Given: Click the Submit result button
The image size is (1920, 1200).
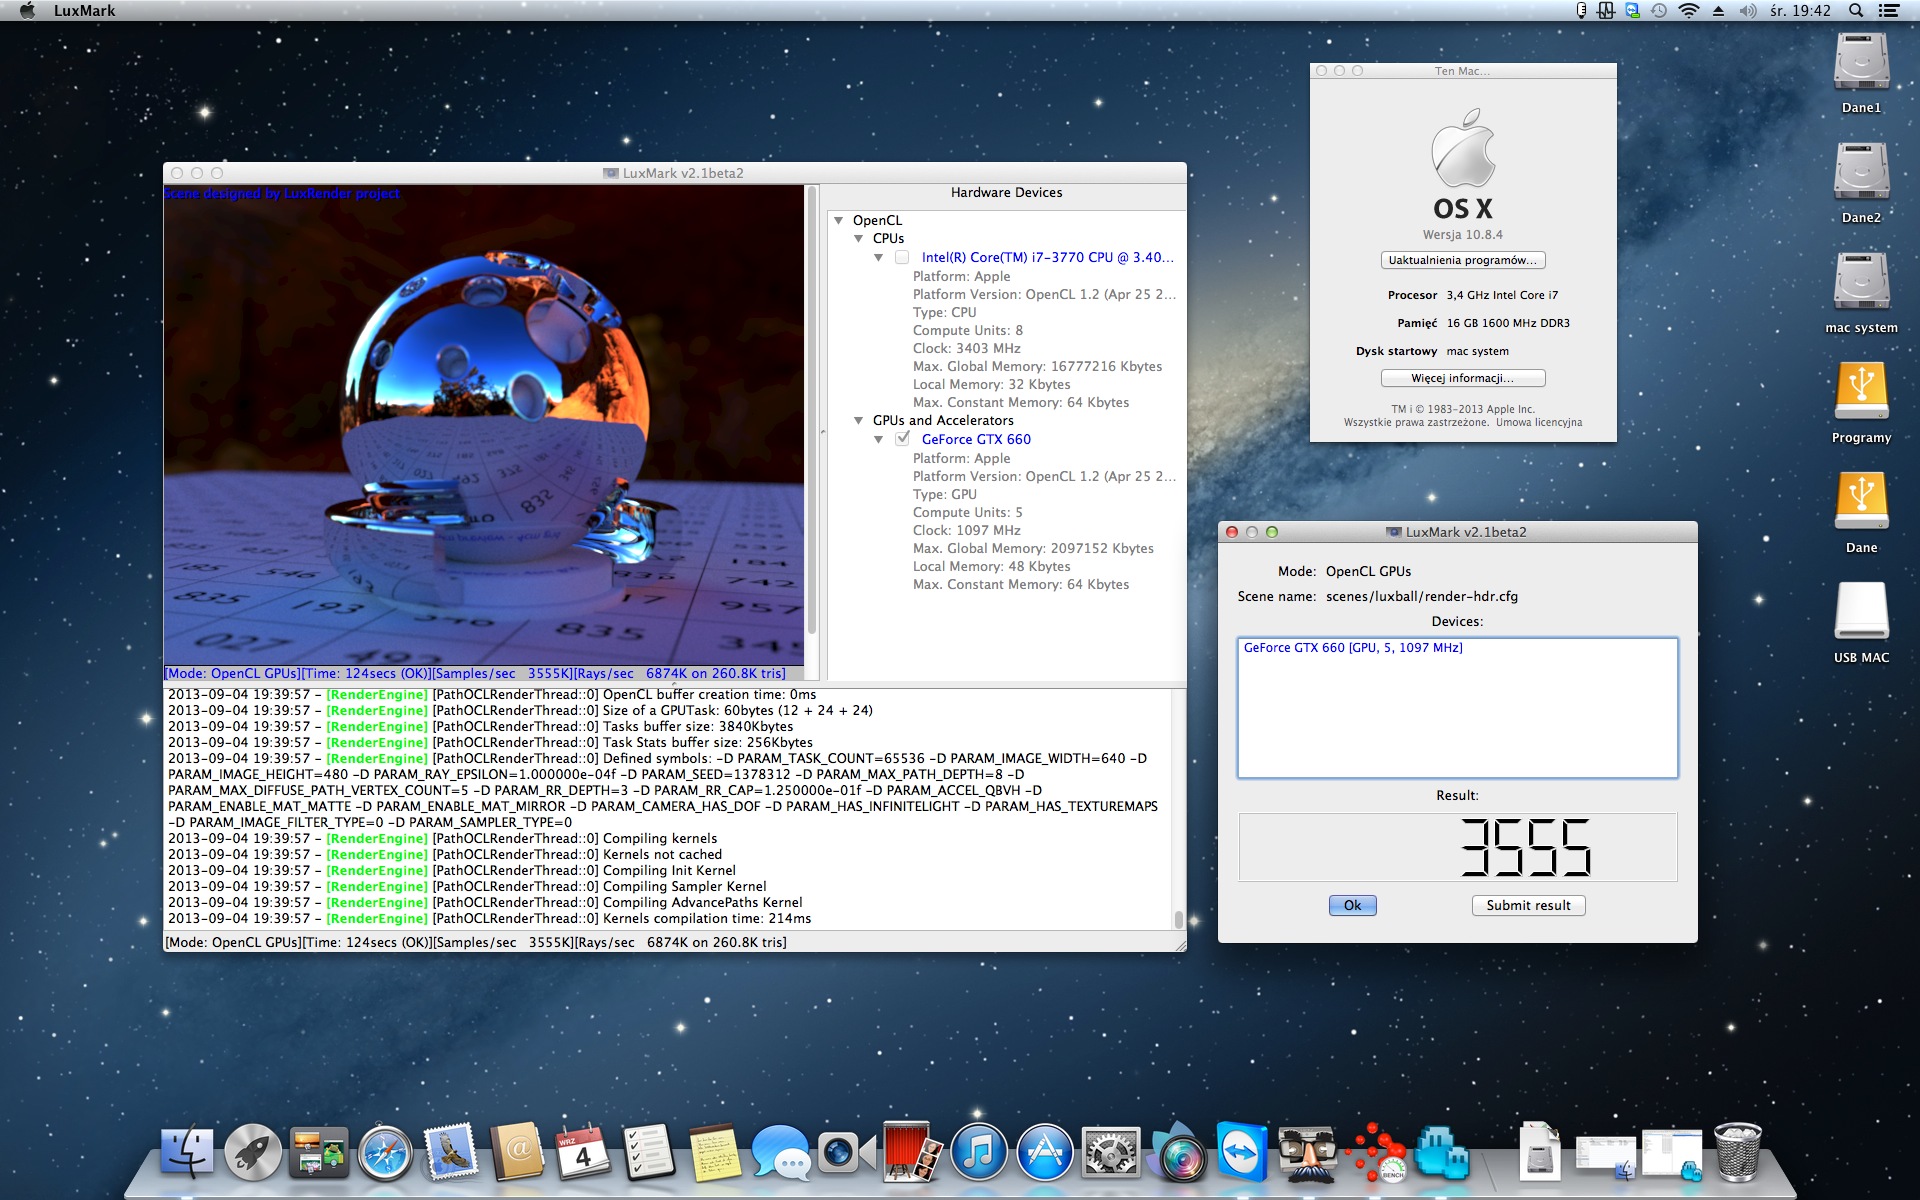Looking at the screenshot, I should pyautogui.click(x=1528, y=905).
